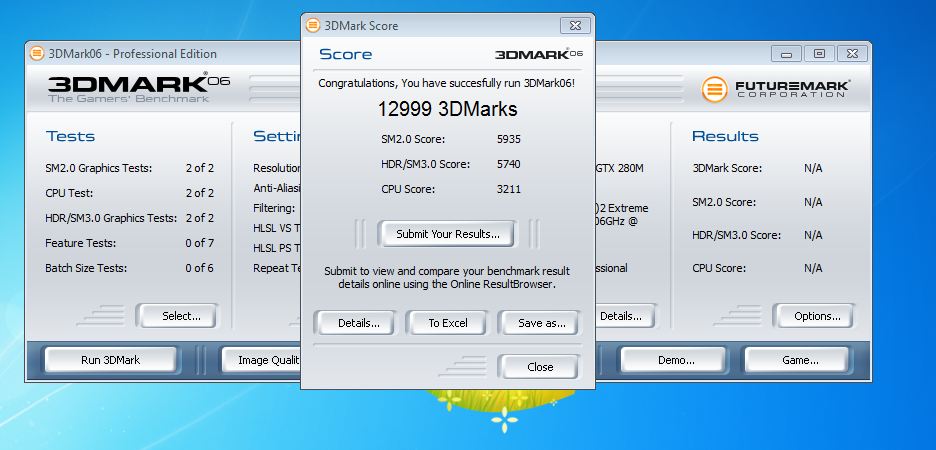Click Submit Your Results button

(x=448, y=234)
